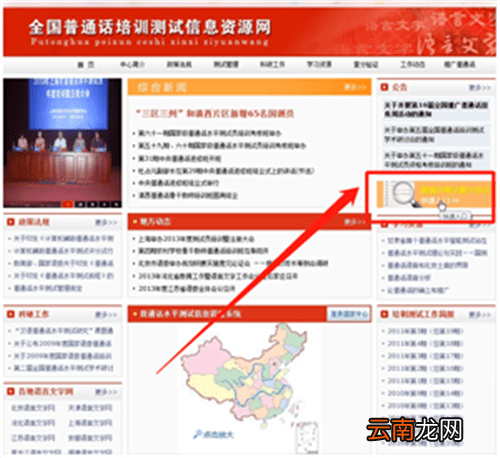Viewport: 500px width, 458px height.
Task: Open 地方动态 item starting 上海举办2013年度
Action: coord(196,239)
